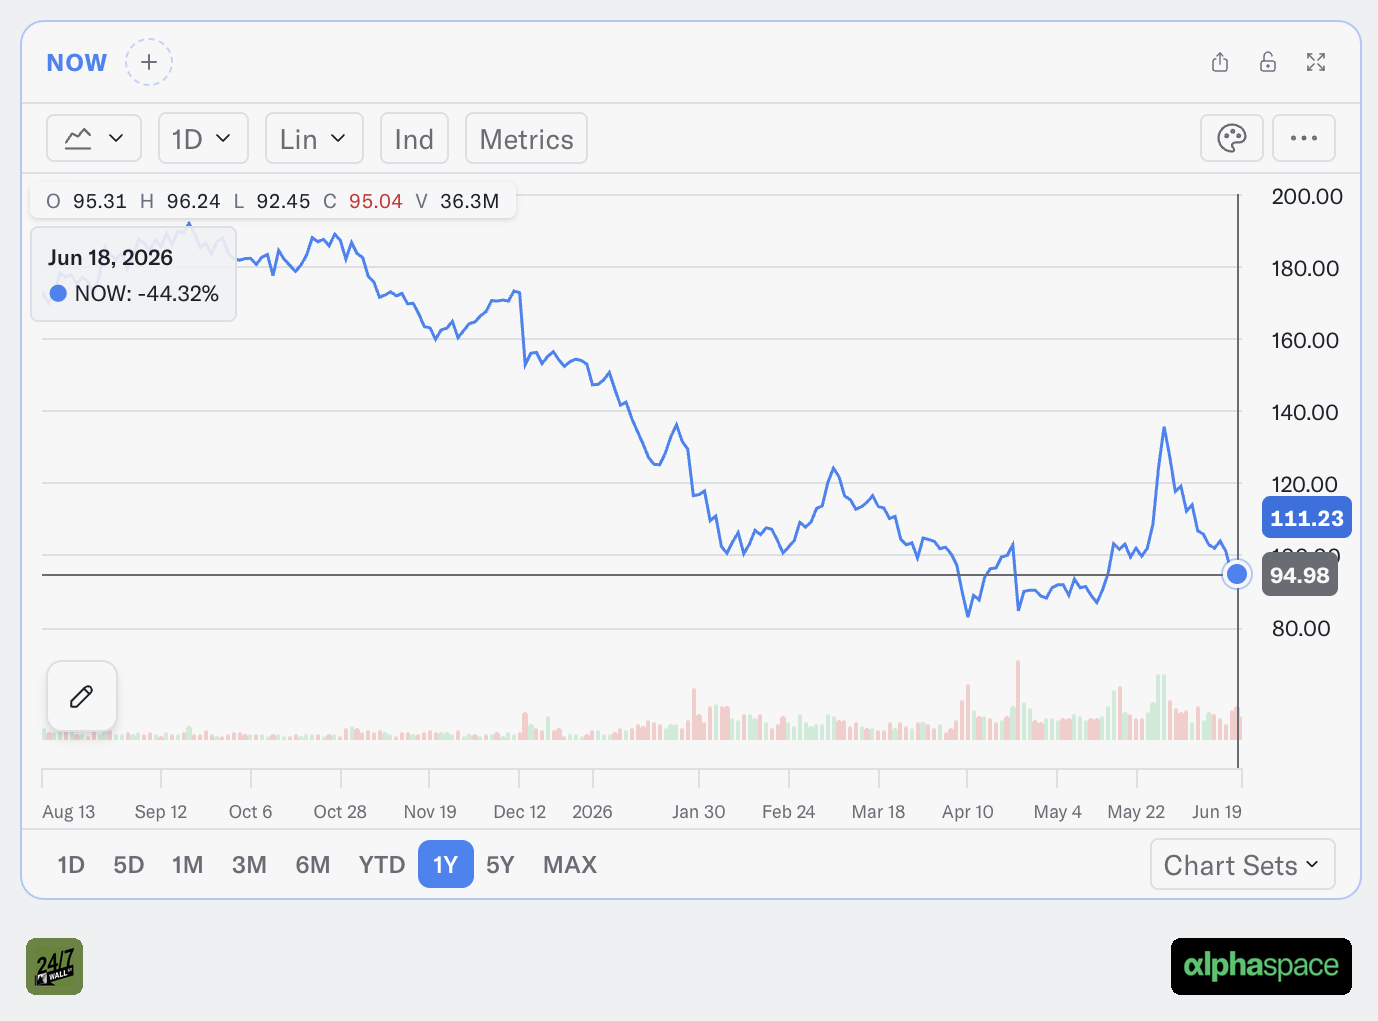Open the more options ellipsis menu
Screen dimensions: 1378x1021
1304,138
